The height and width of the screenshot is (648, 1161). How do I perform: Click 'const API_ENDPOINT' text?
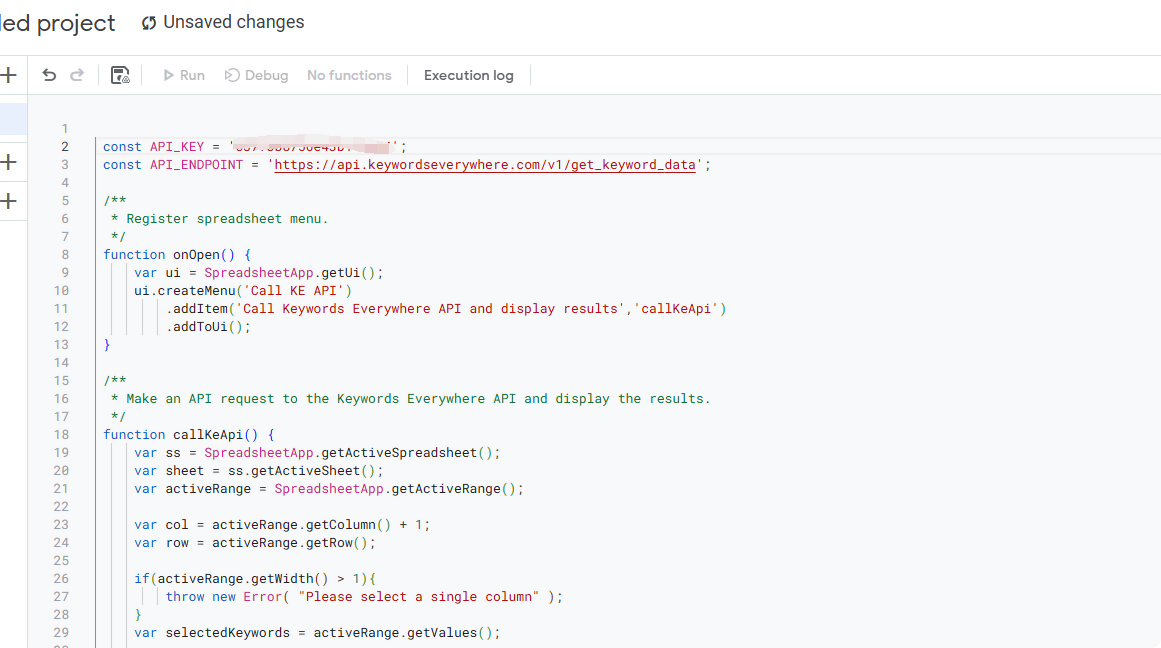pyautogui.click(x=173, y=164)
